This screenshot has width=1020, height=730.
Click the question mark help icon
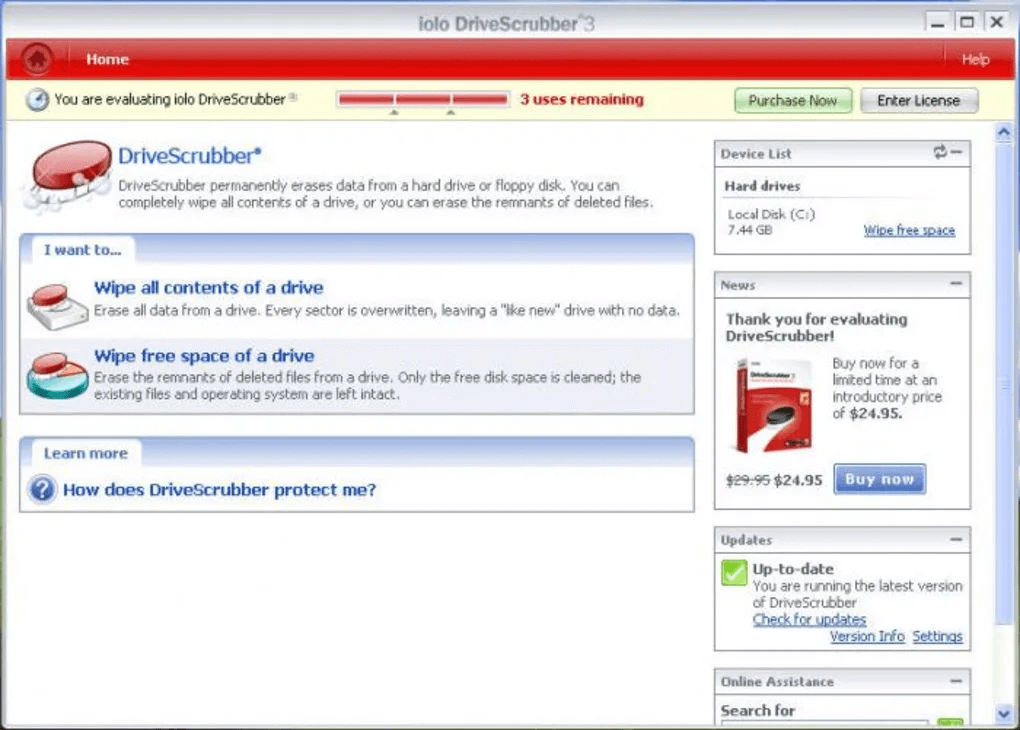pos(41,490)
